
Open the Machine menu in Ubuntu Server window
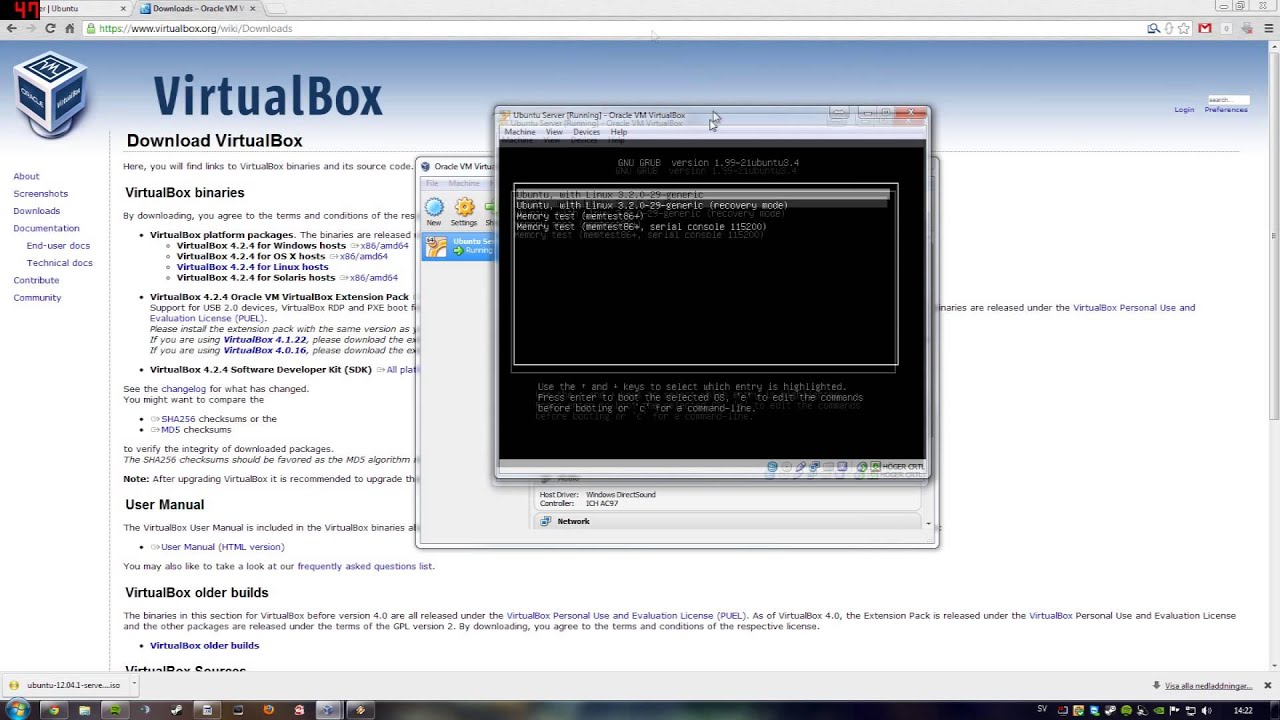pyautogui.click(x=520, y=132)
